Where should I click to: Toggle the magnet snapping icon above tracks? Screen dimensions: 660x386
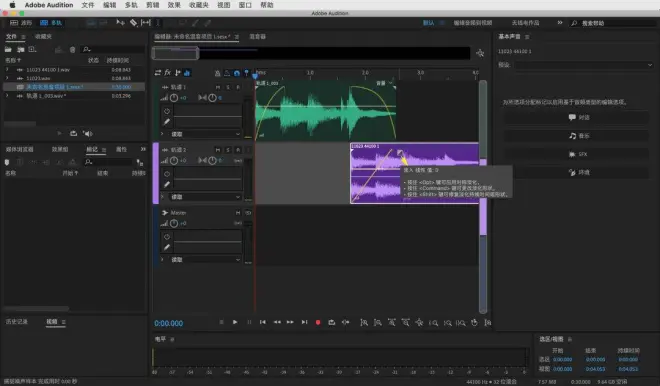[237, 73]
